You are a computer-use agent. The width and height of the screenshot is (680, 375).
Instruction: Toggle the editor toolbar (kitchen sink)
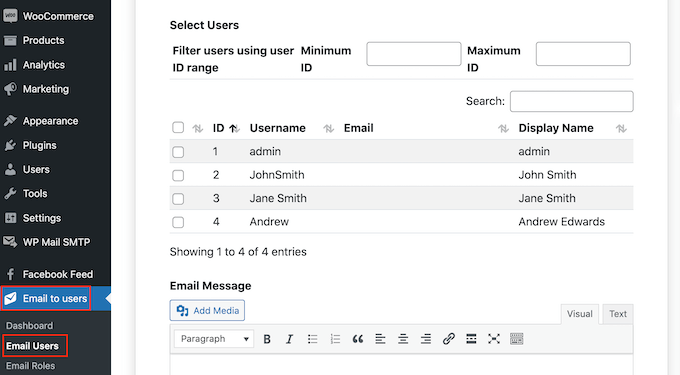pos(517,339)
